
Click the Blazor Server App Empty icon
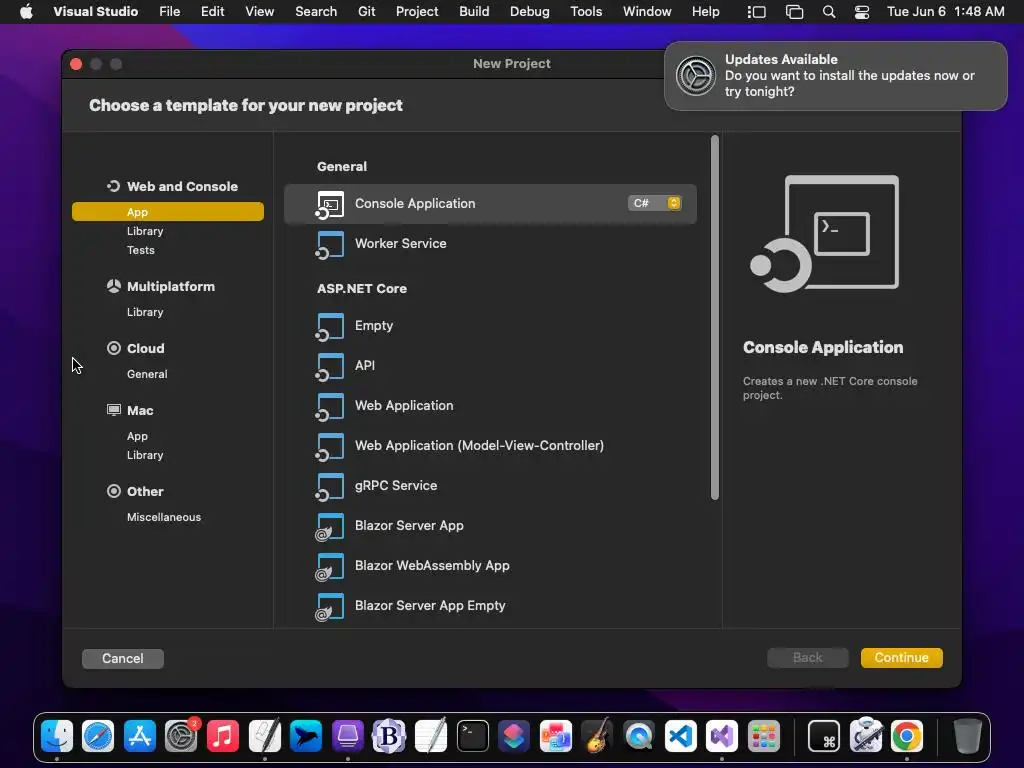[x=330, y=606]
